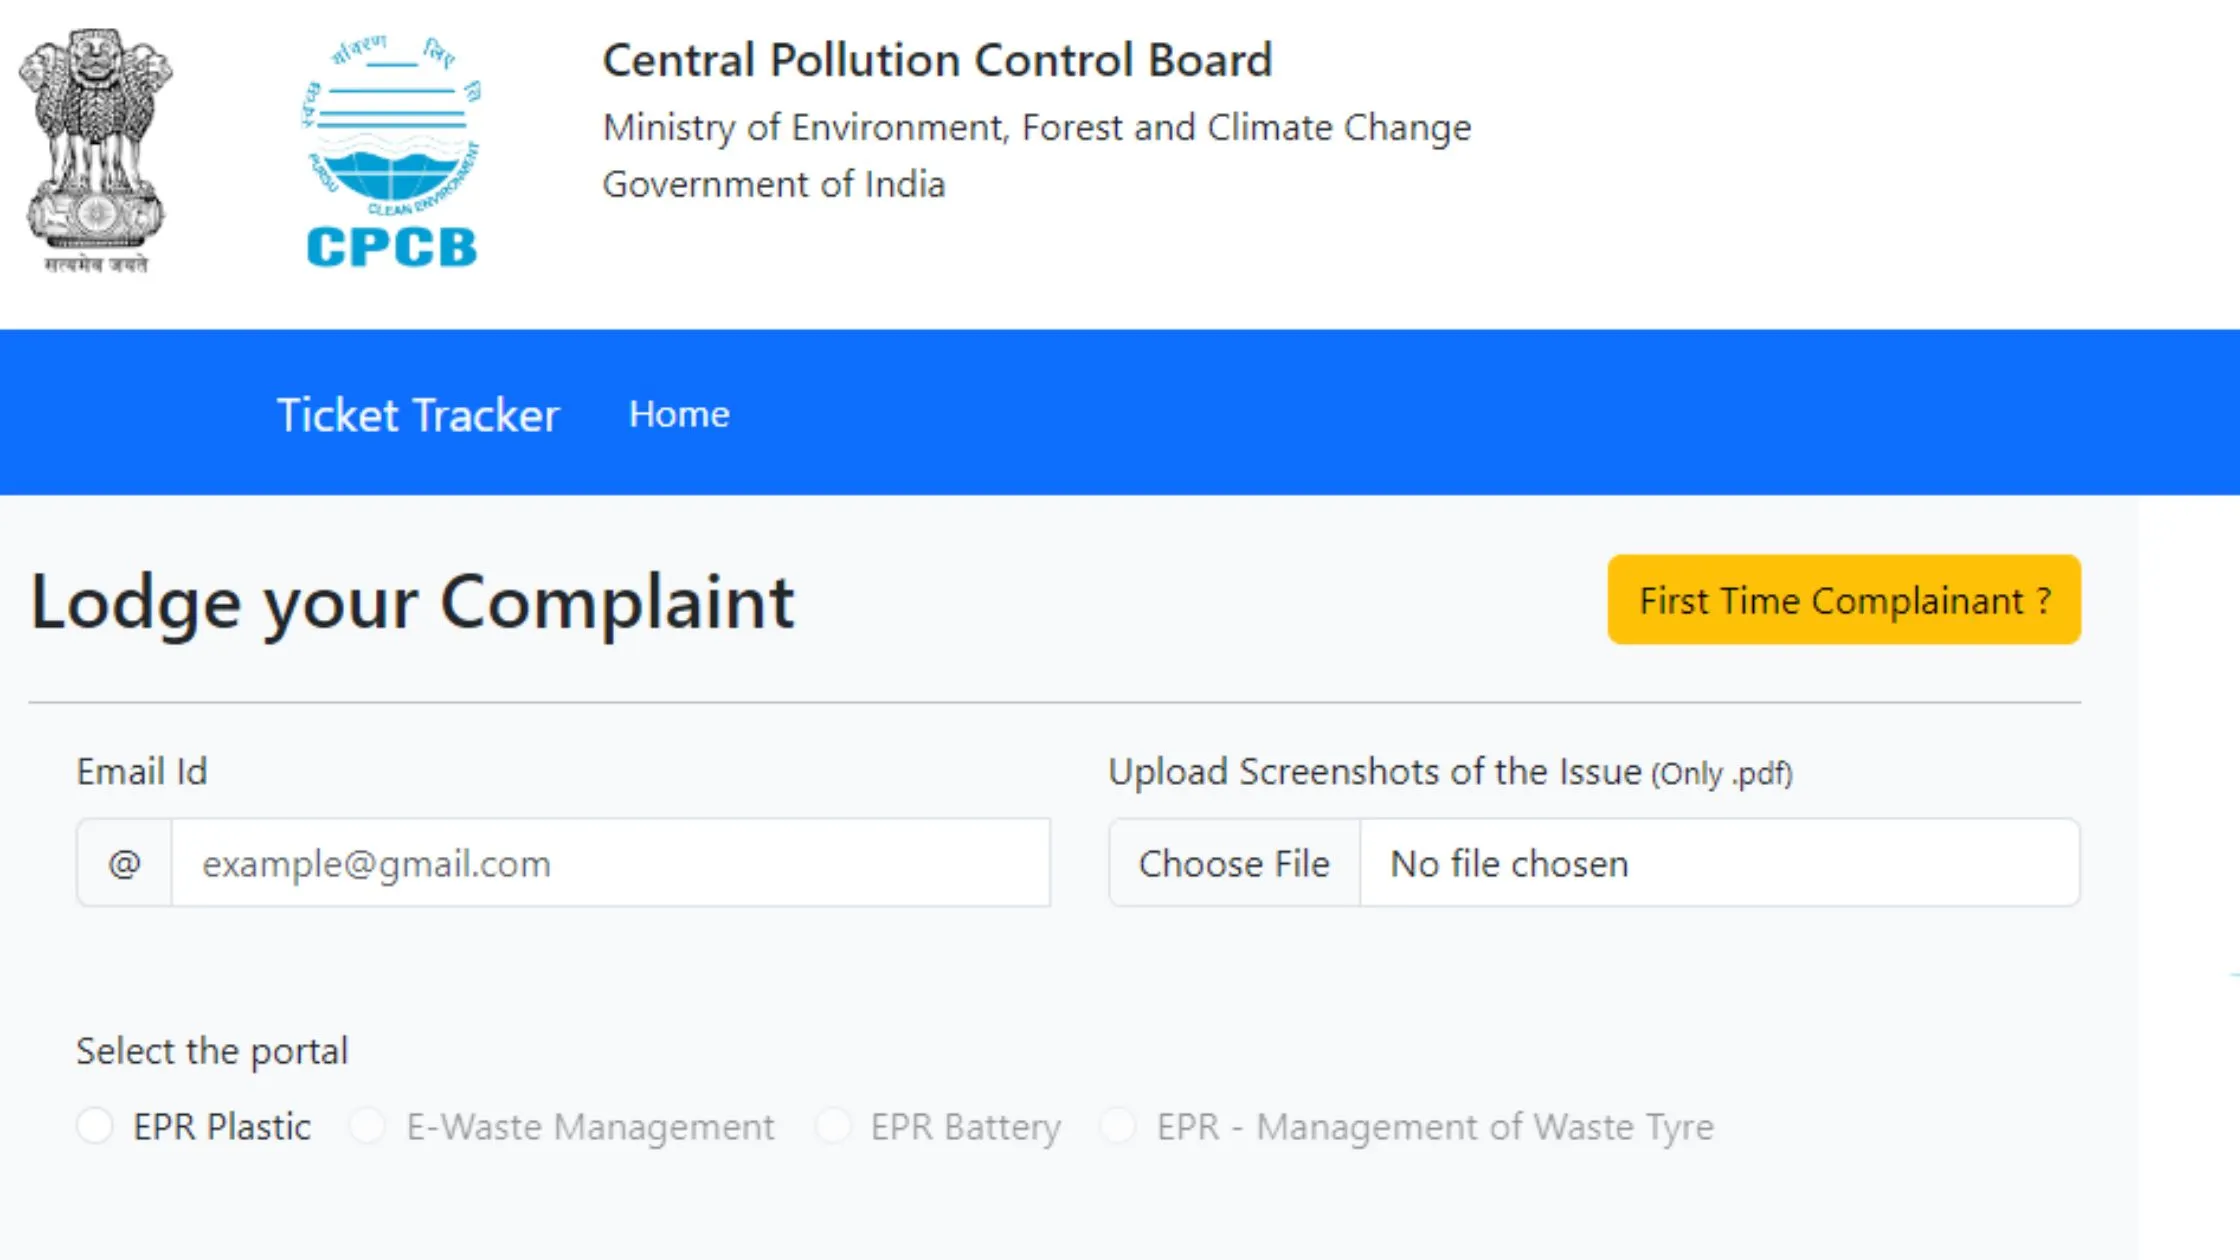Click the First Time Complainant button

pos(1843,600)
